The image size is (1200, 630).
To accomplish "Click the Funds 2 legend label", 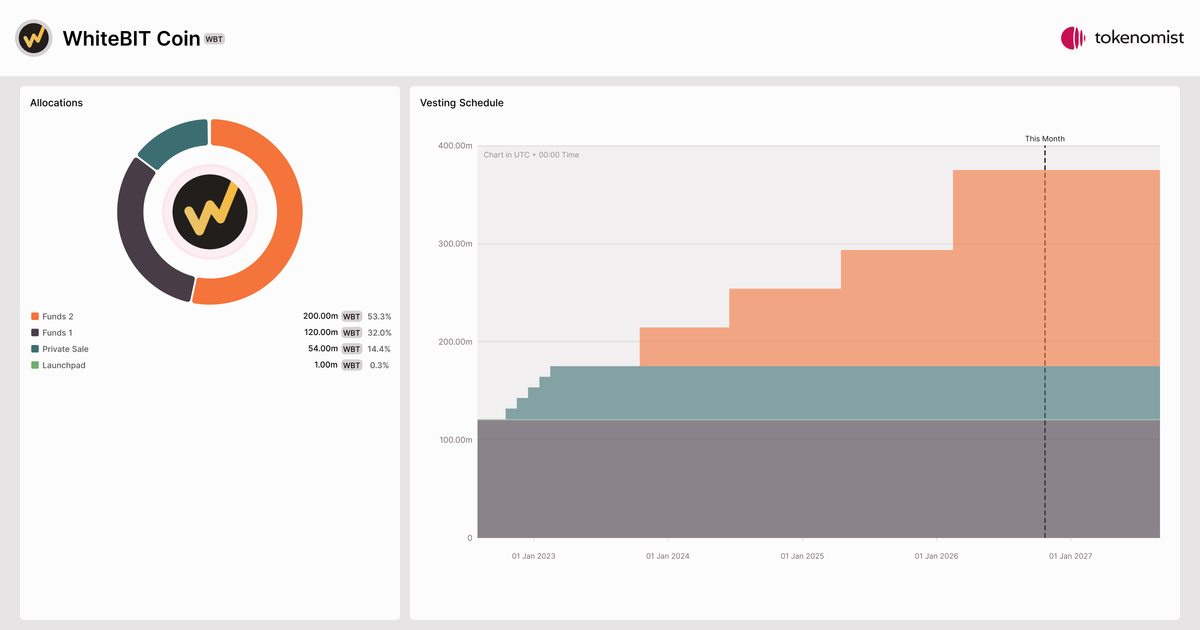I will pyautogui.click(x=58, y=316).
